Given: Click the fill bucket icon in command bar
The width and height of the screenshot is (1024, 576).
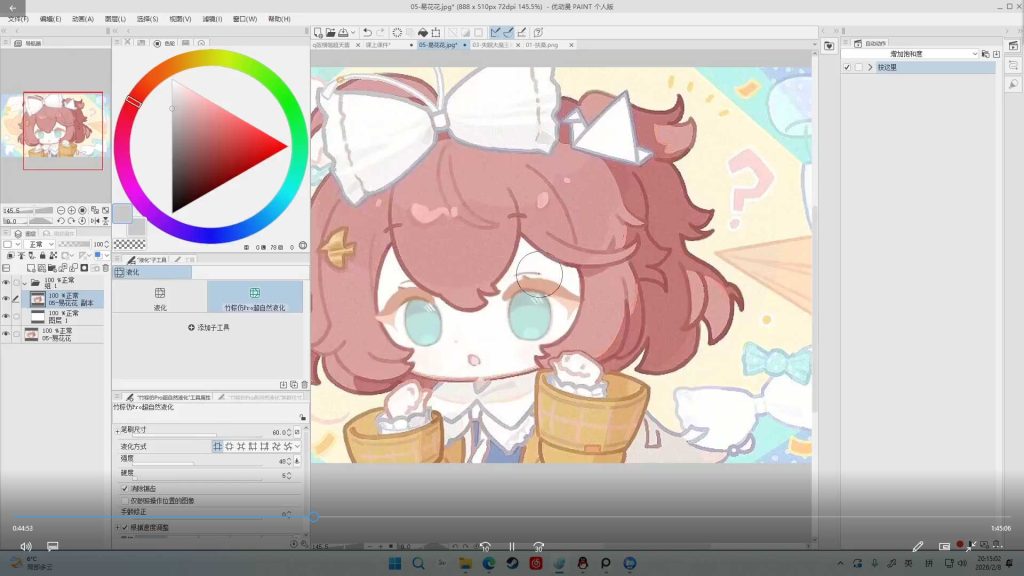Looking at the screenshot, I should point(423,32).
